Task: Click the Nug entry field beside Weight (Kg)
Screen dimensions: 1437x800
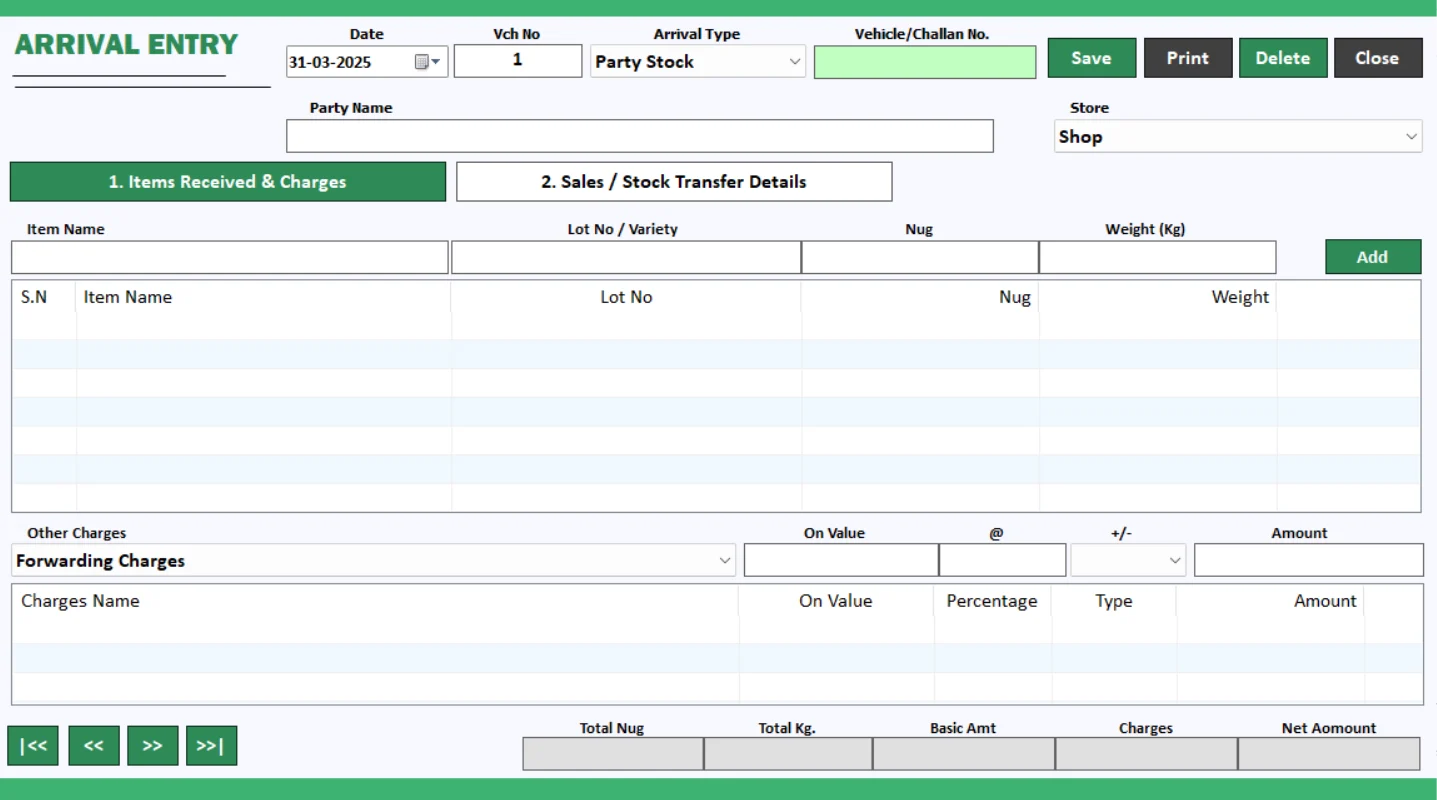Action: point(920,257)
